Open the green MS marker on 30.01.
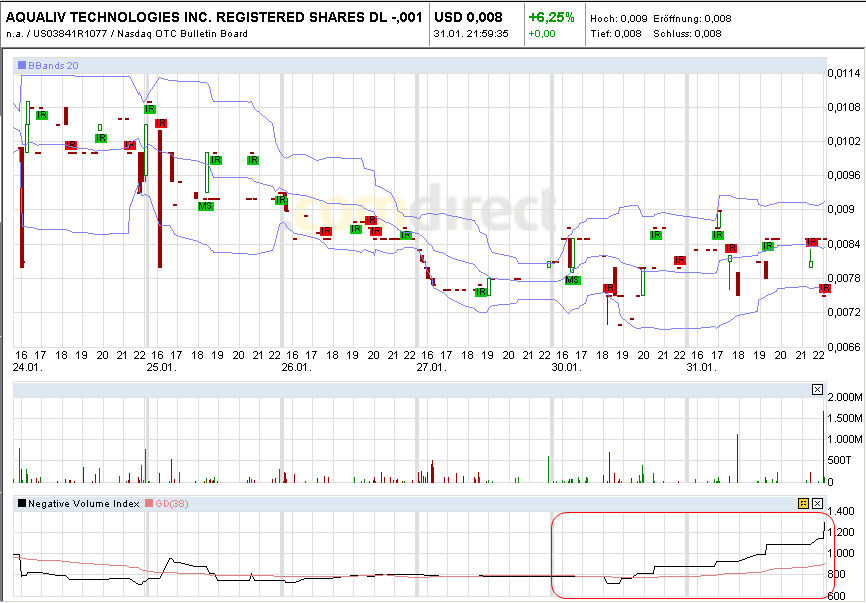This screenshot has height=603, width=866. pos(572,280)
